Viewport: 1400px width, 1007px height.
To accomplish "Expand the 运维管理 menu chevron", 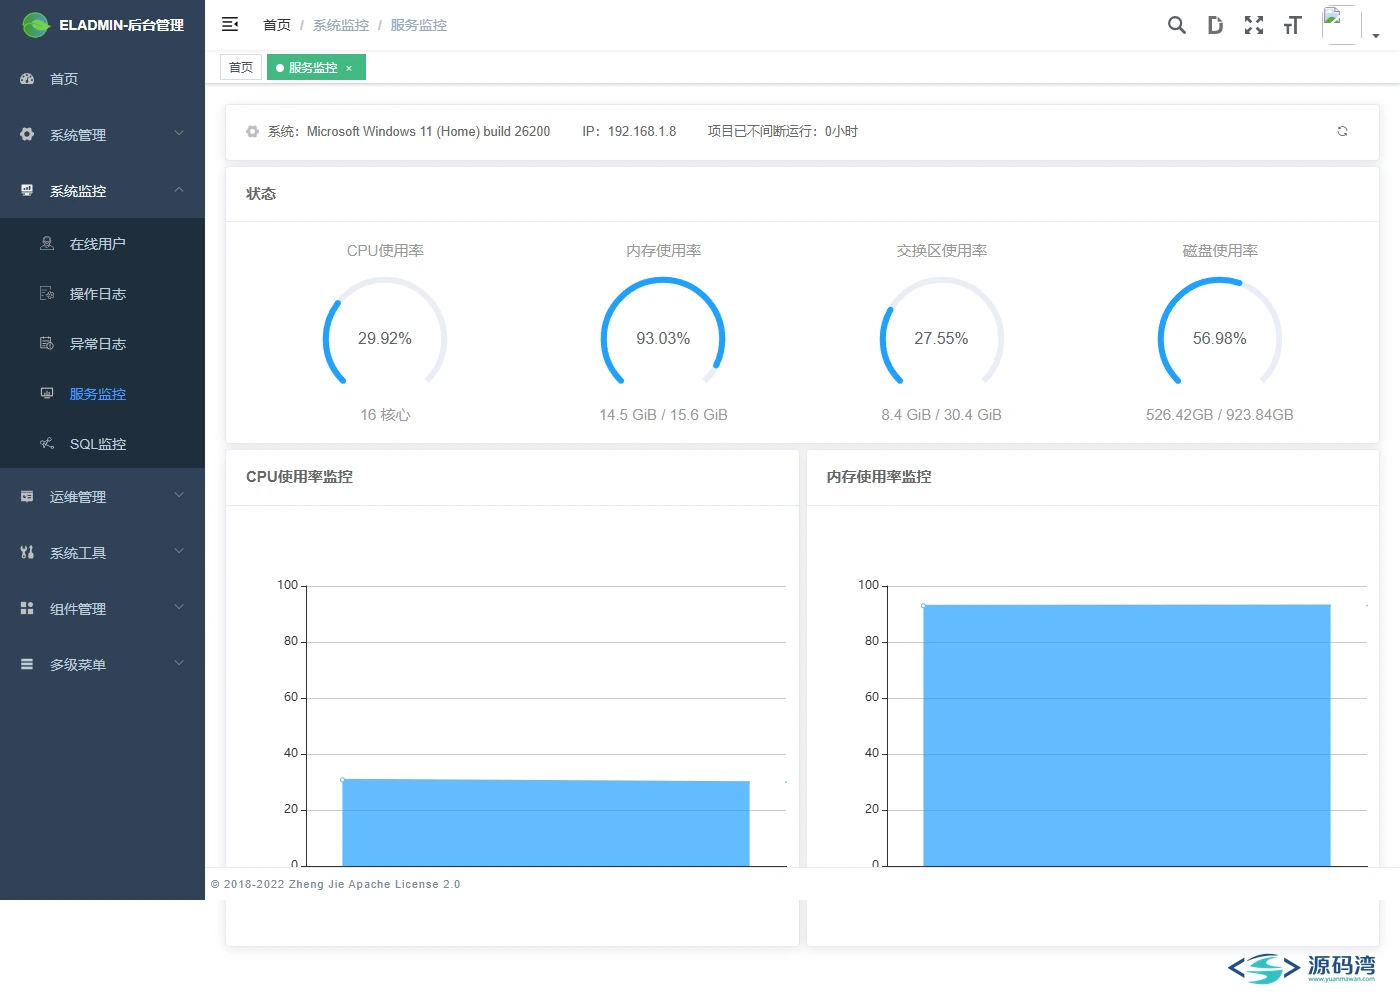I will [x=179, y=495].
